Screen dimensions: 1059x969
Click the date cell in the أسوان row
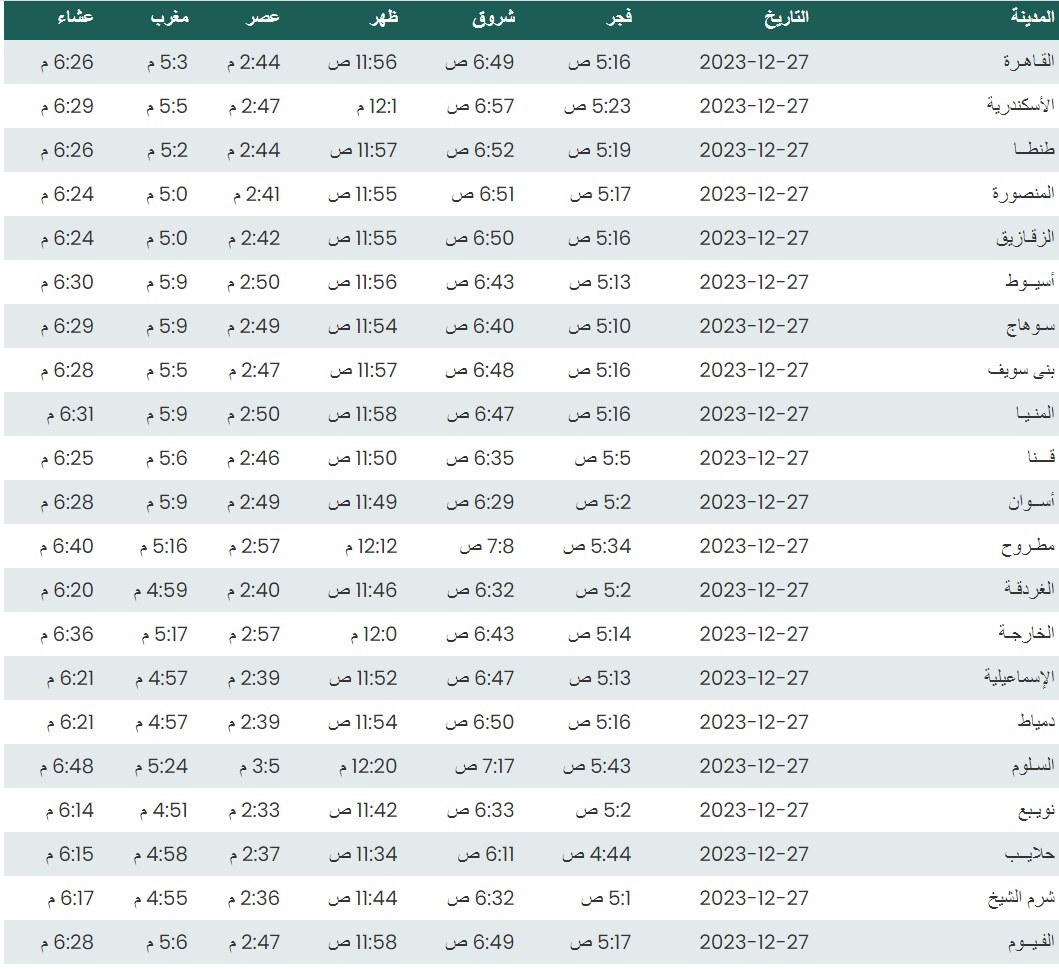(x=753, y=502)
